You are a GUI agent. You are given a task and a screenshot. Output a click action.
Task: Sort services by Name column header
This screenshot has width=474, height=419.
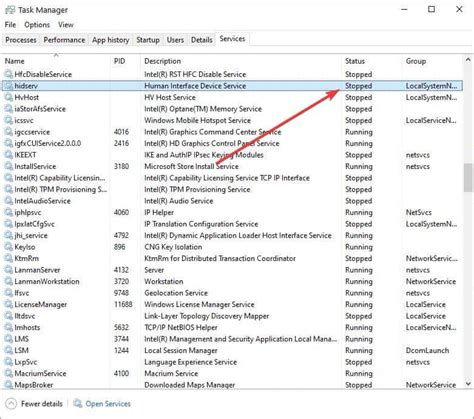tap(56, 61)
